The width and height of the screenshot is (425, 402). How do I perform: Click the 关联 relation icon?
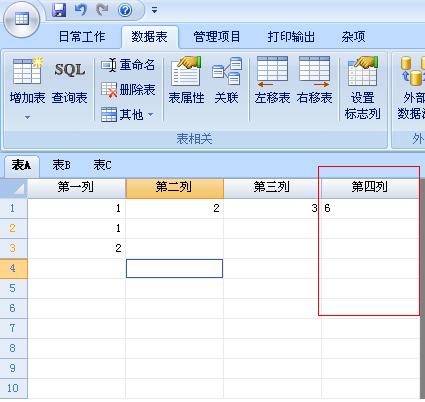click(227, 71)
